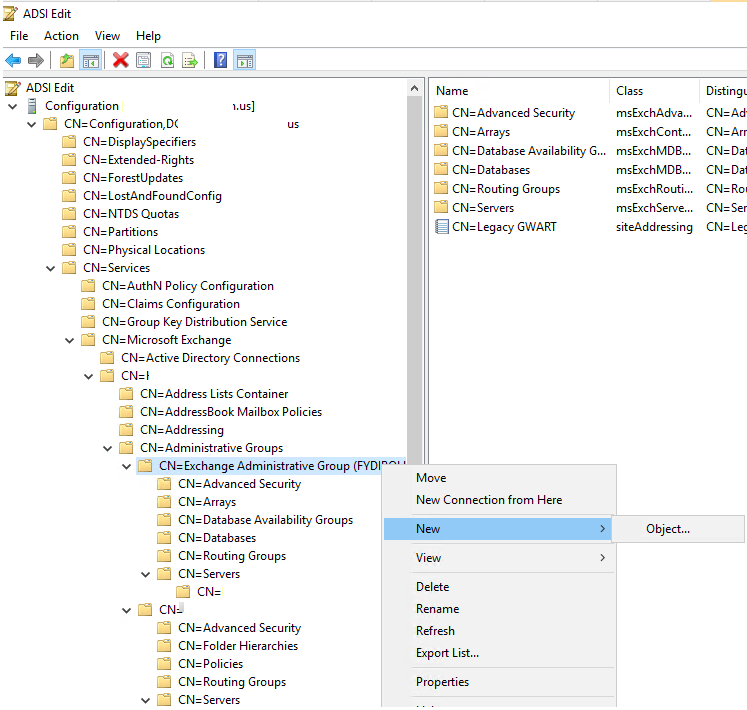Click the tree pane scroll up arrow
The height and width of the screenshot is (710, 747).
coord(414,88)
